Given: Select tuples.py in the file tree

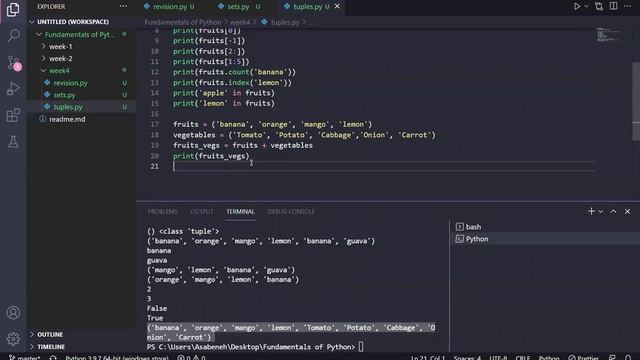Looking at the screenshot, I should (82, 107).
